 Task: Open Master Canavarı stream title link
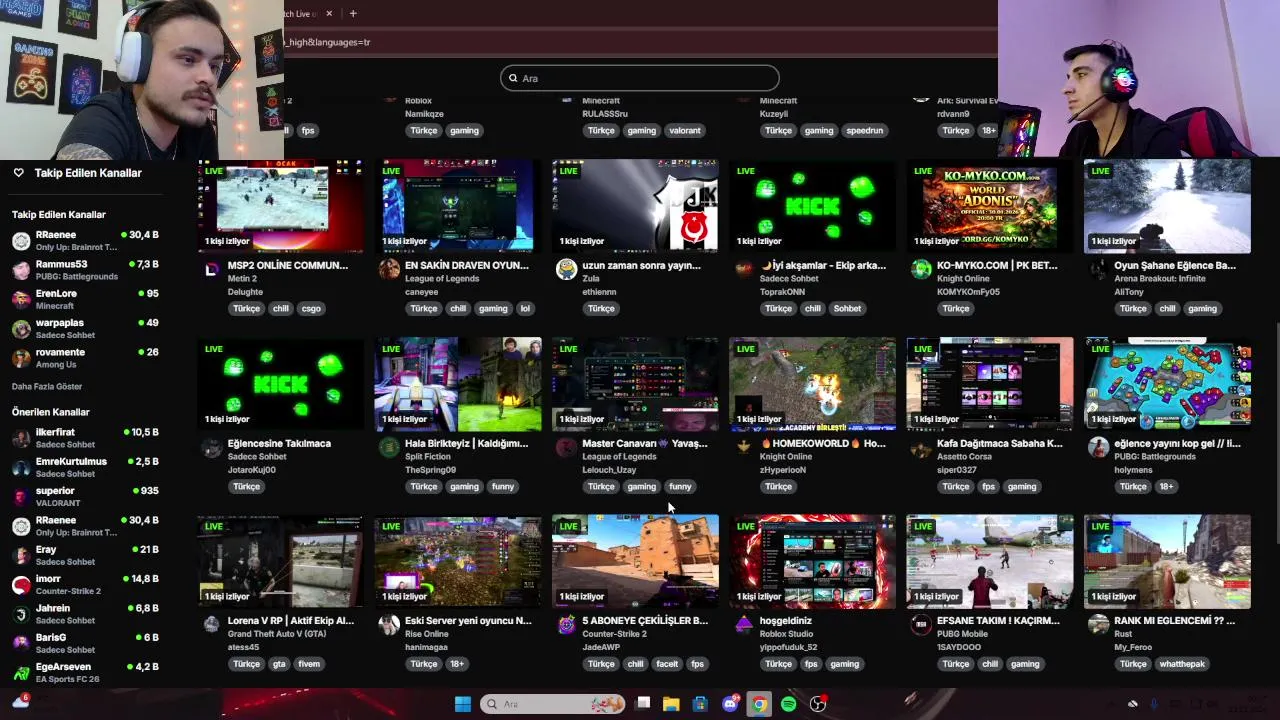pyautogui.click(x=644, y=443)
